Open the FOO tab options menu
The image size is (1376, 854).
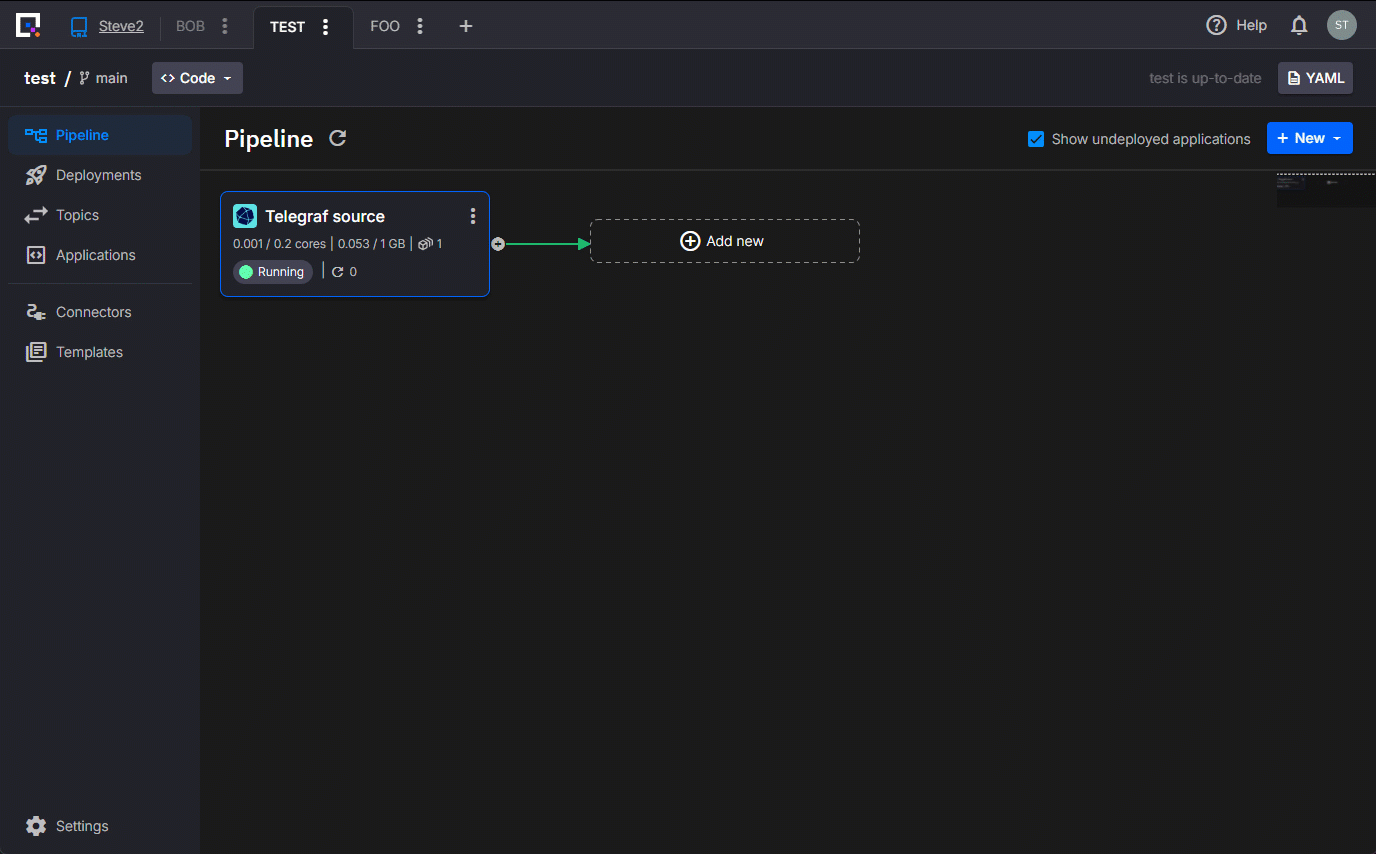[x=420, y=27]
